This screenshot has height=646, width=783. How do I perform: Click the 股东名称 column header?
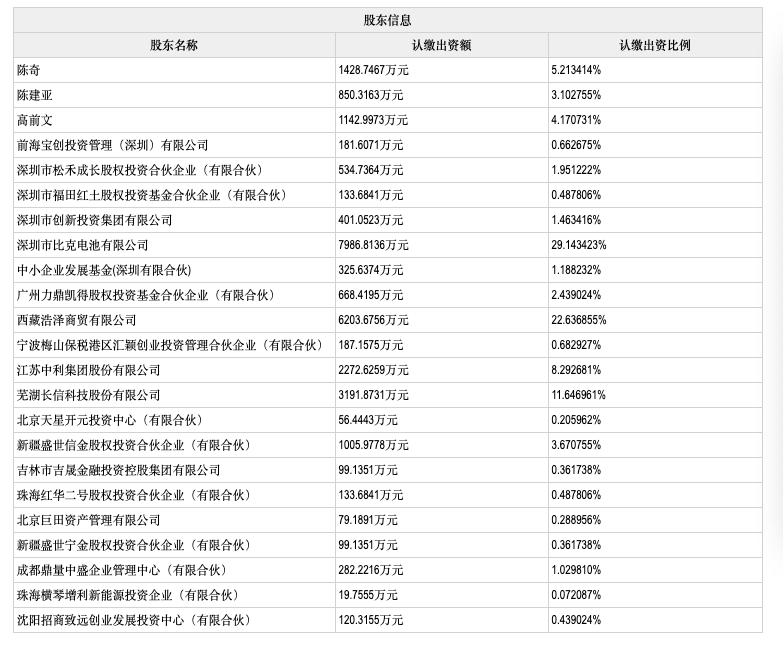[x=174, y=45]
